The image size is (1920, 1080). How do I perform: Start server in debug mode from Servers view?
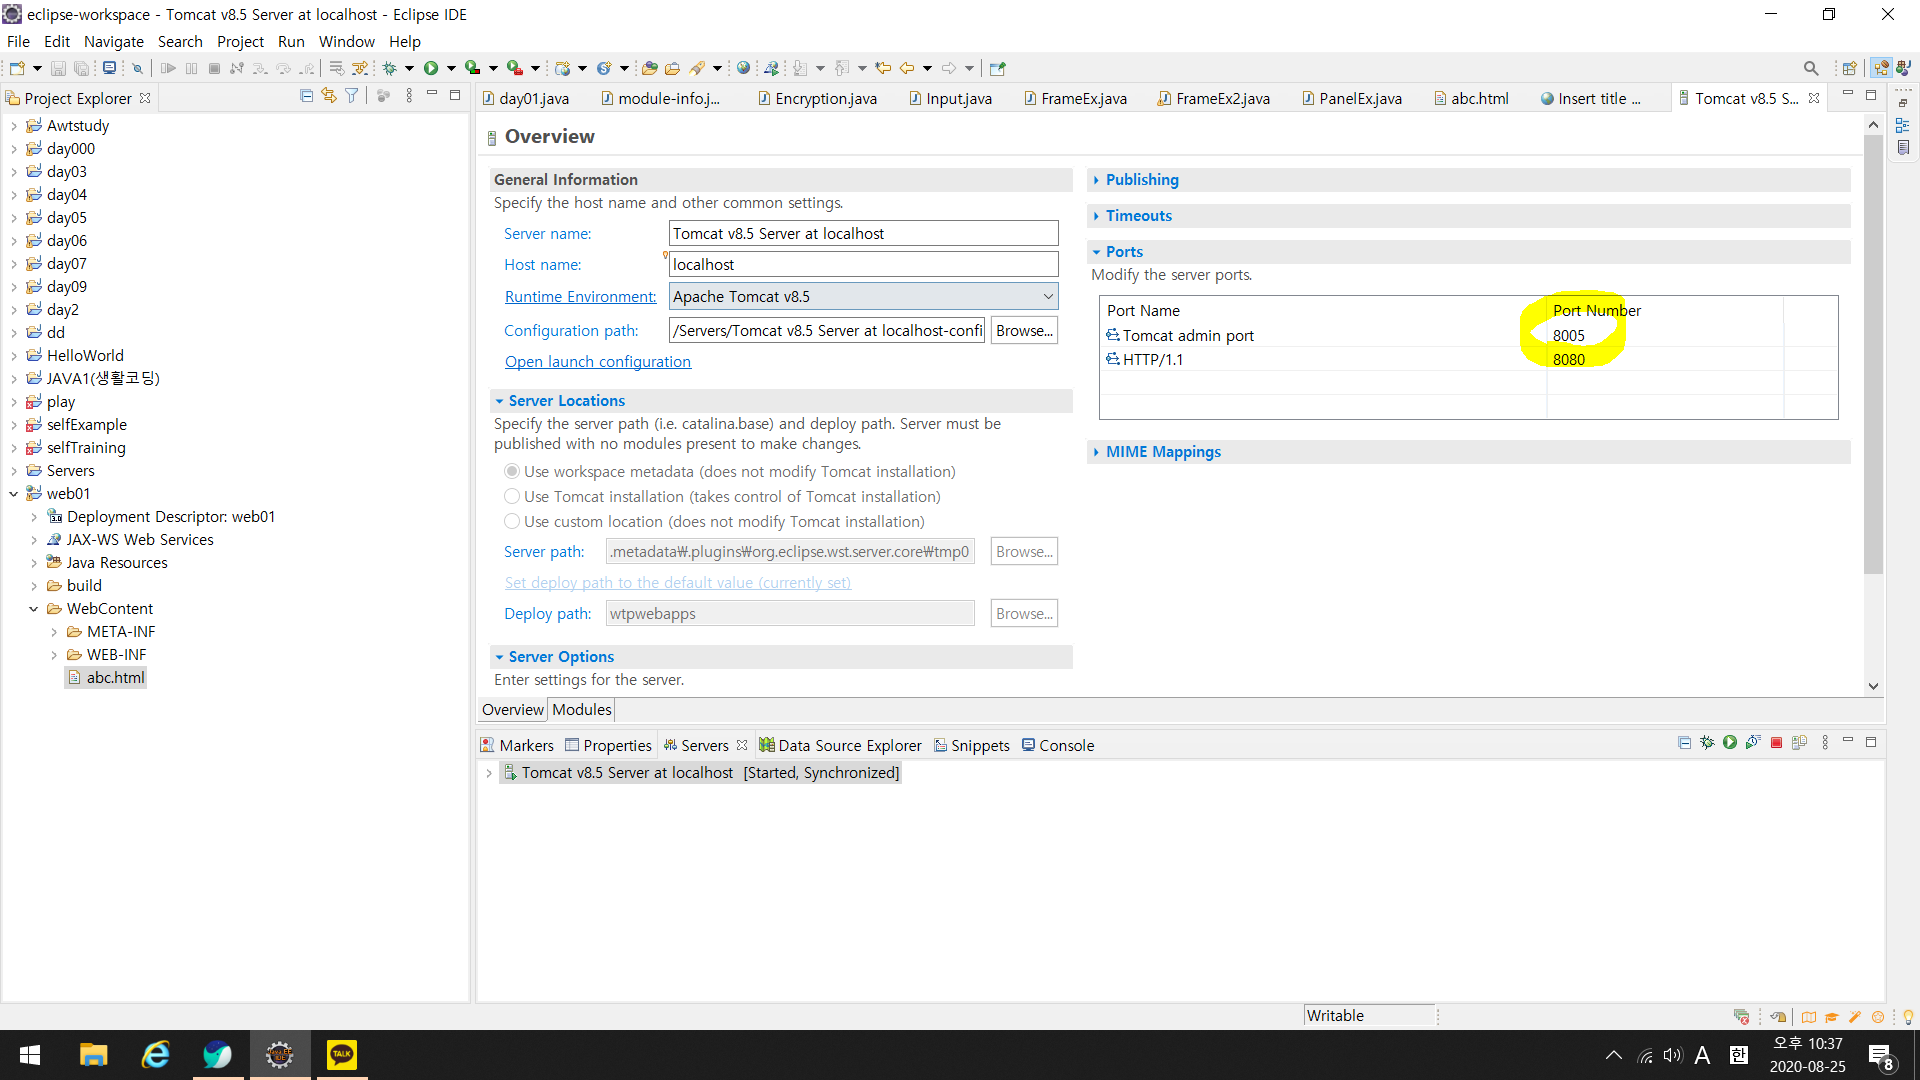(x=1707, y=743)
